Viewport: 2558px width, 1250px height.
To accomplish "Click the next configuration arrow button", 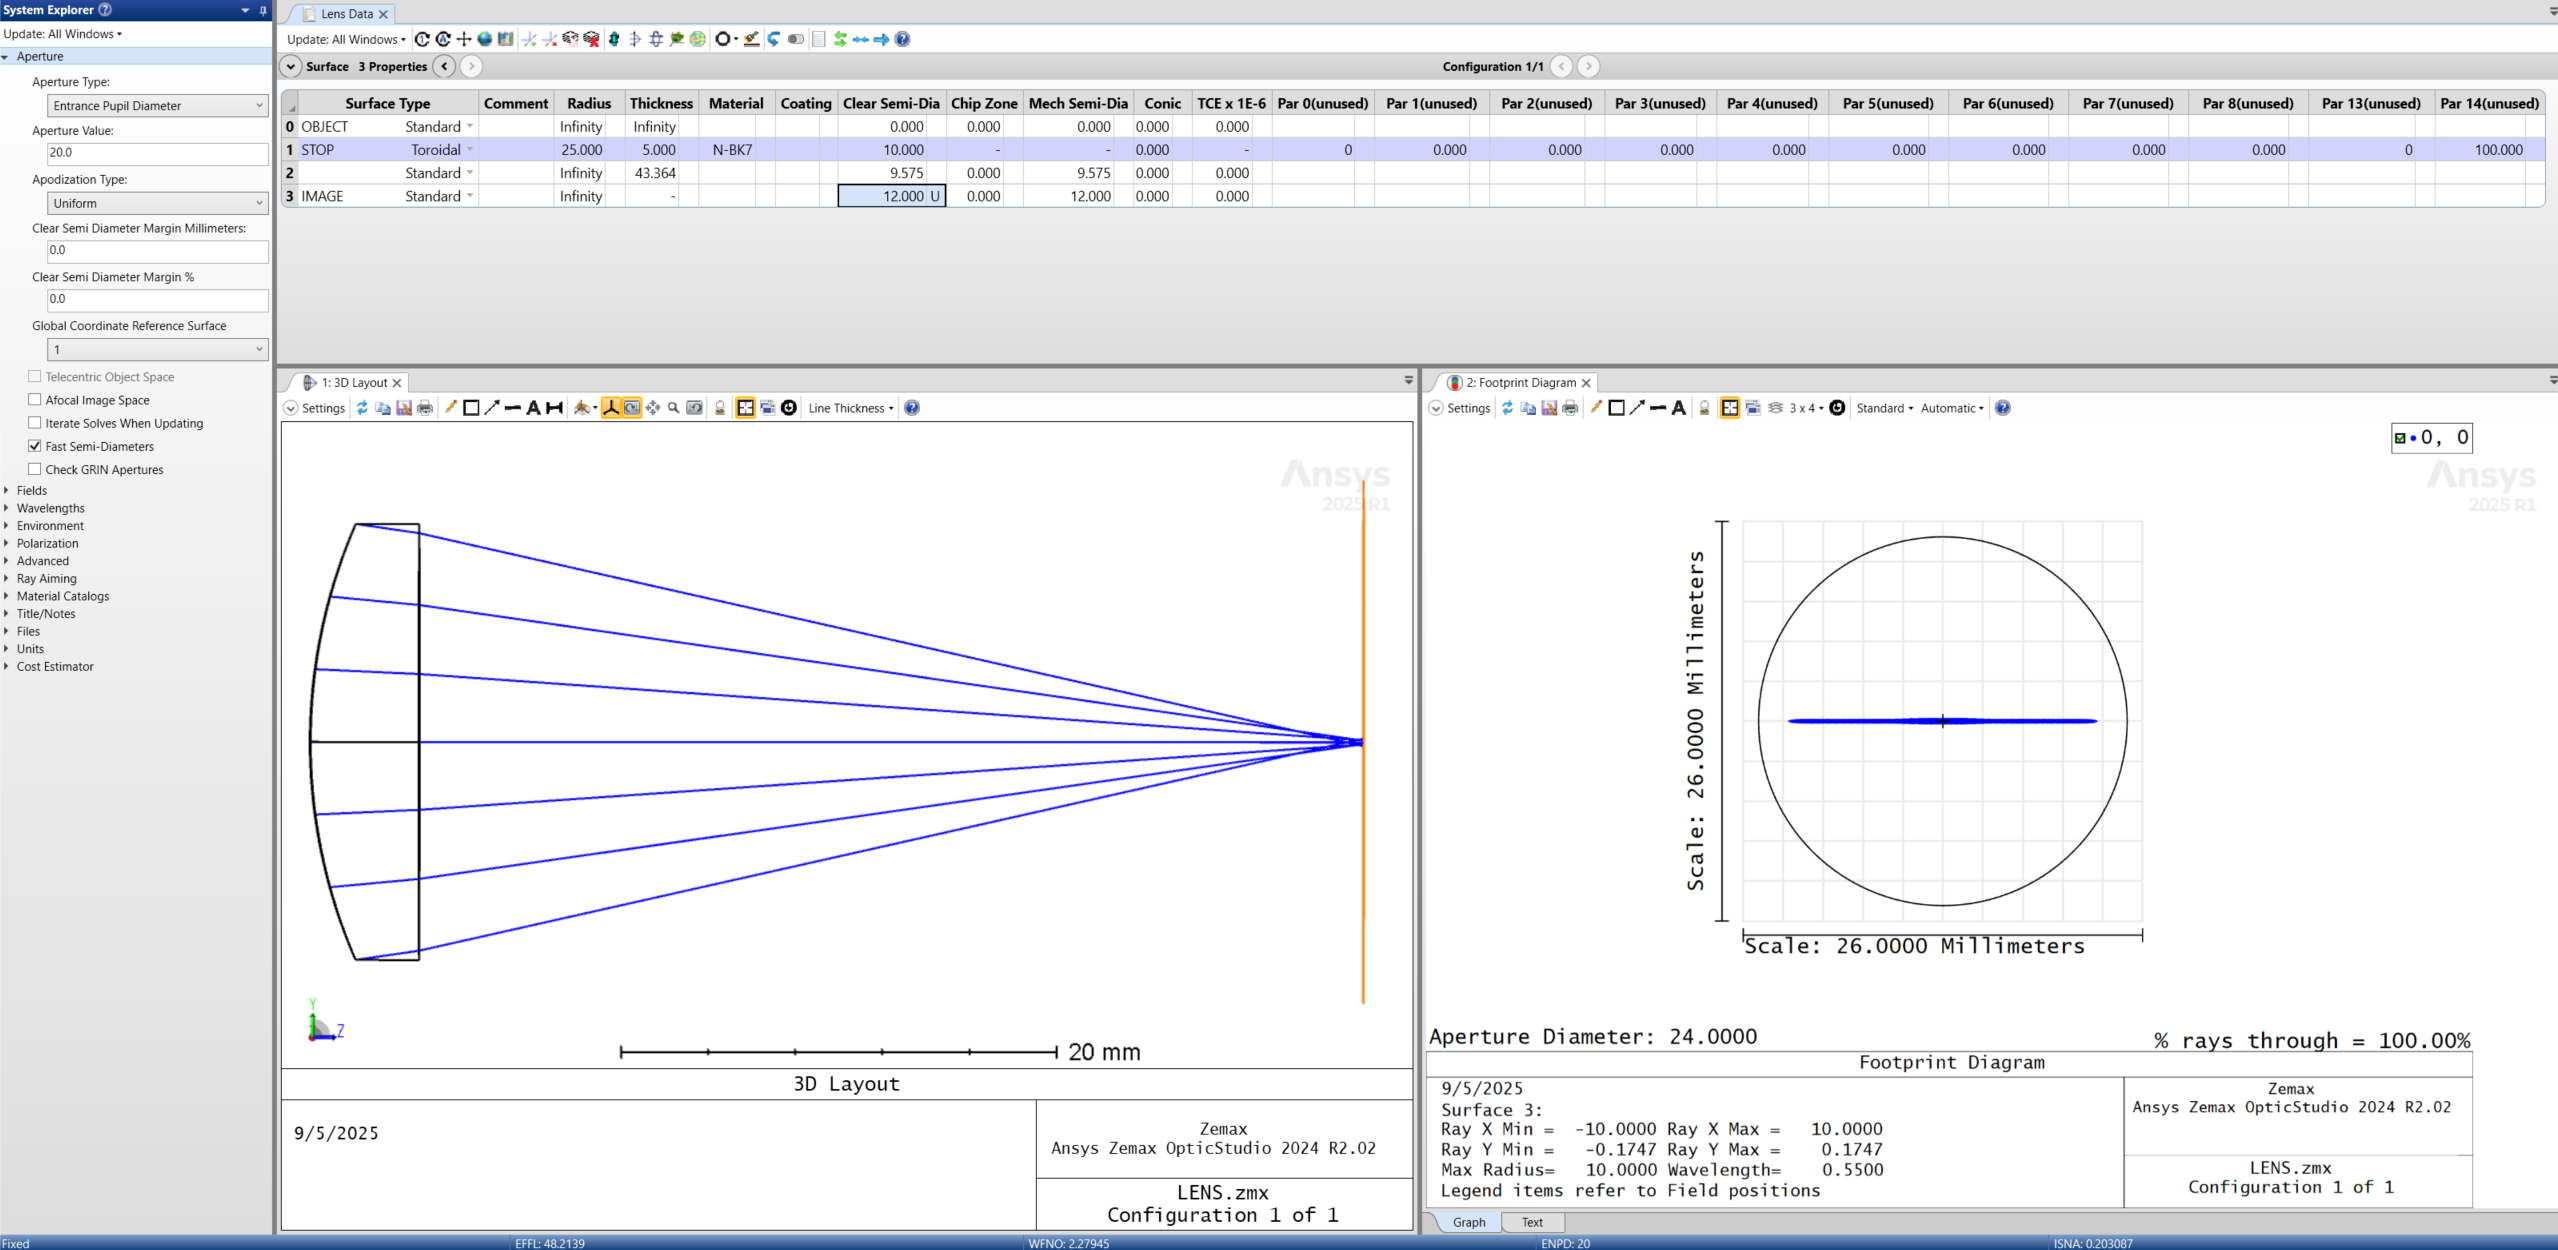I will coord(1588,66).
